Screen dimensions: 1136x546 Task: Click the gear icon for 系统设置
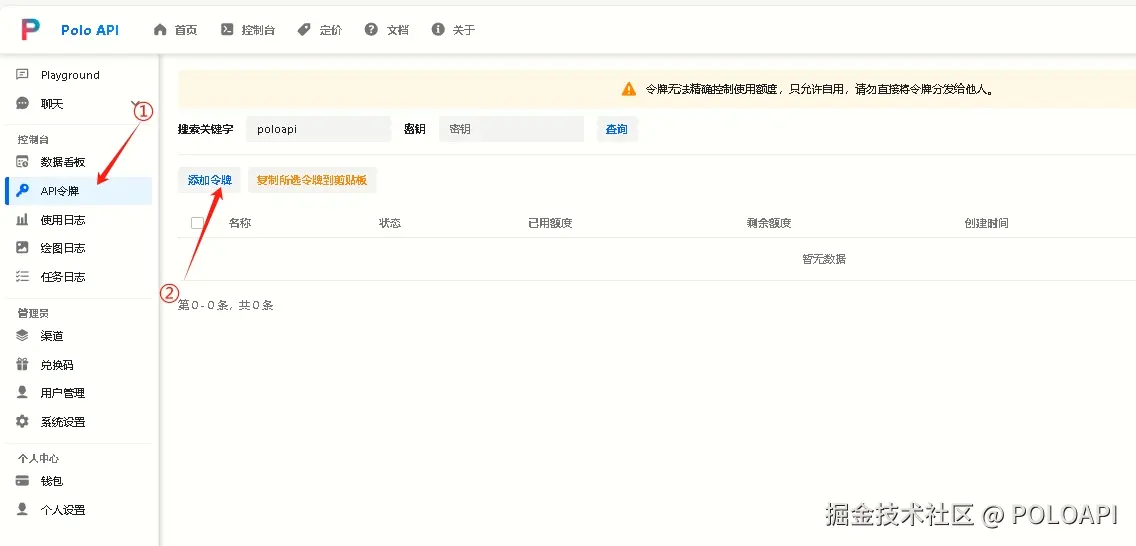tap(22, 421)
